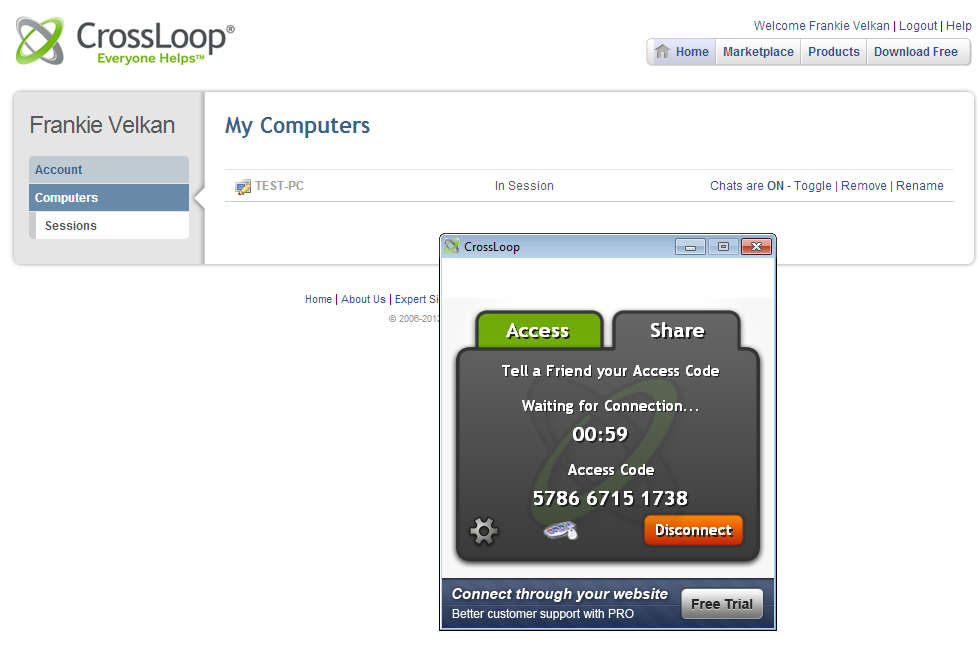Click the CrossLoop window title bar icon
This screenshot has height=658, width=979.
(451, 247)
